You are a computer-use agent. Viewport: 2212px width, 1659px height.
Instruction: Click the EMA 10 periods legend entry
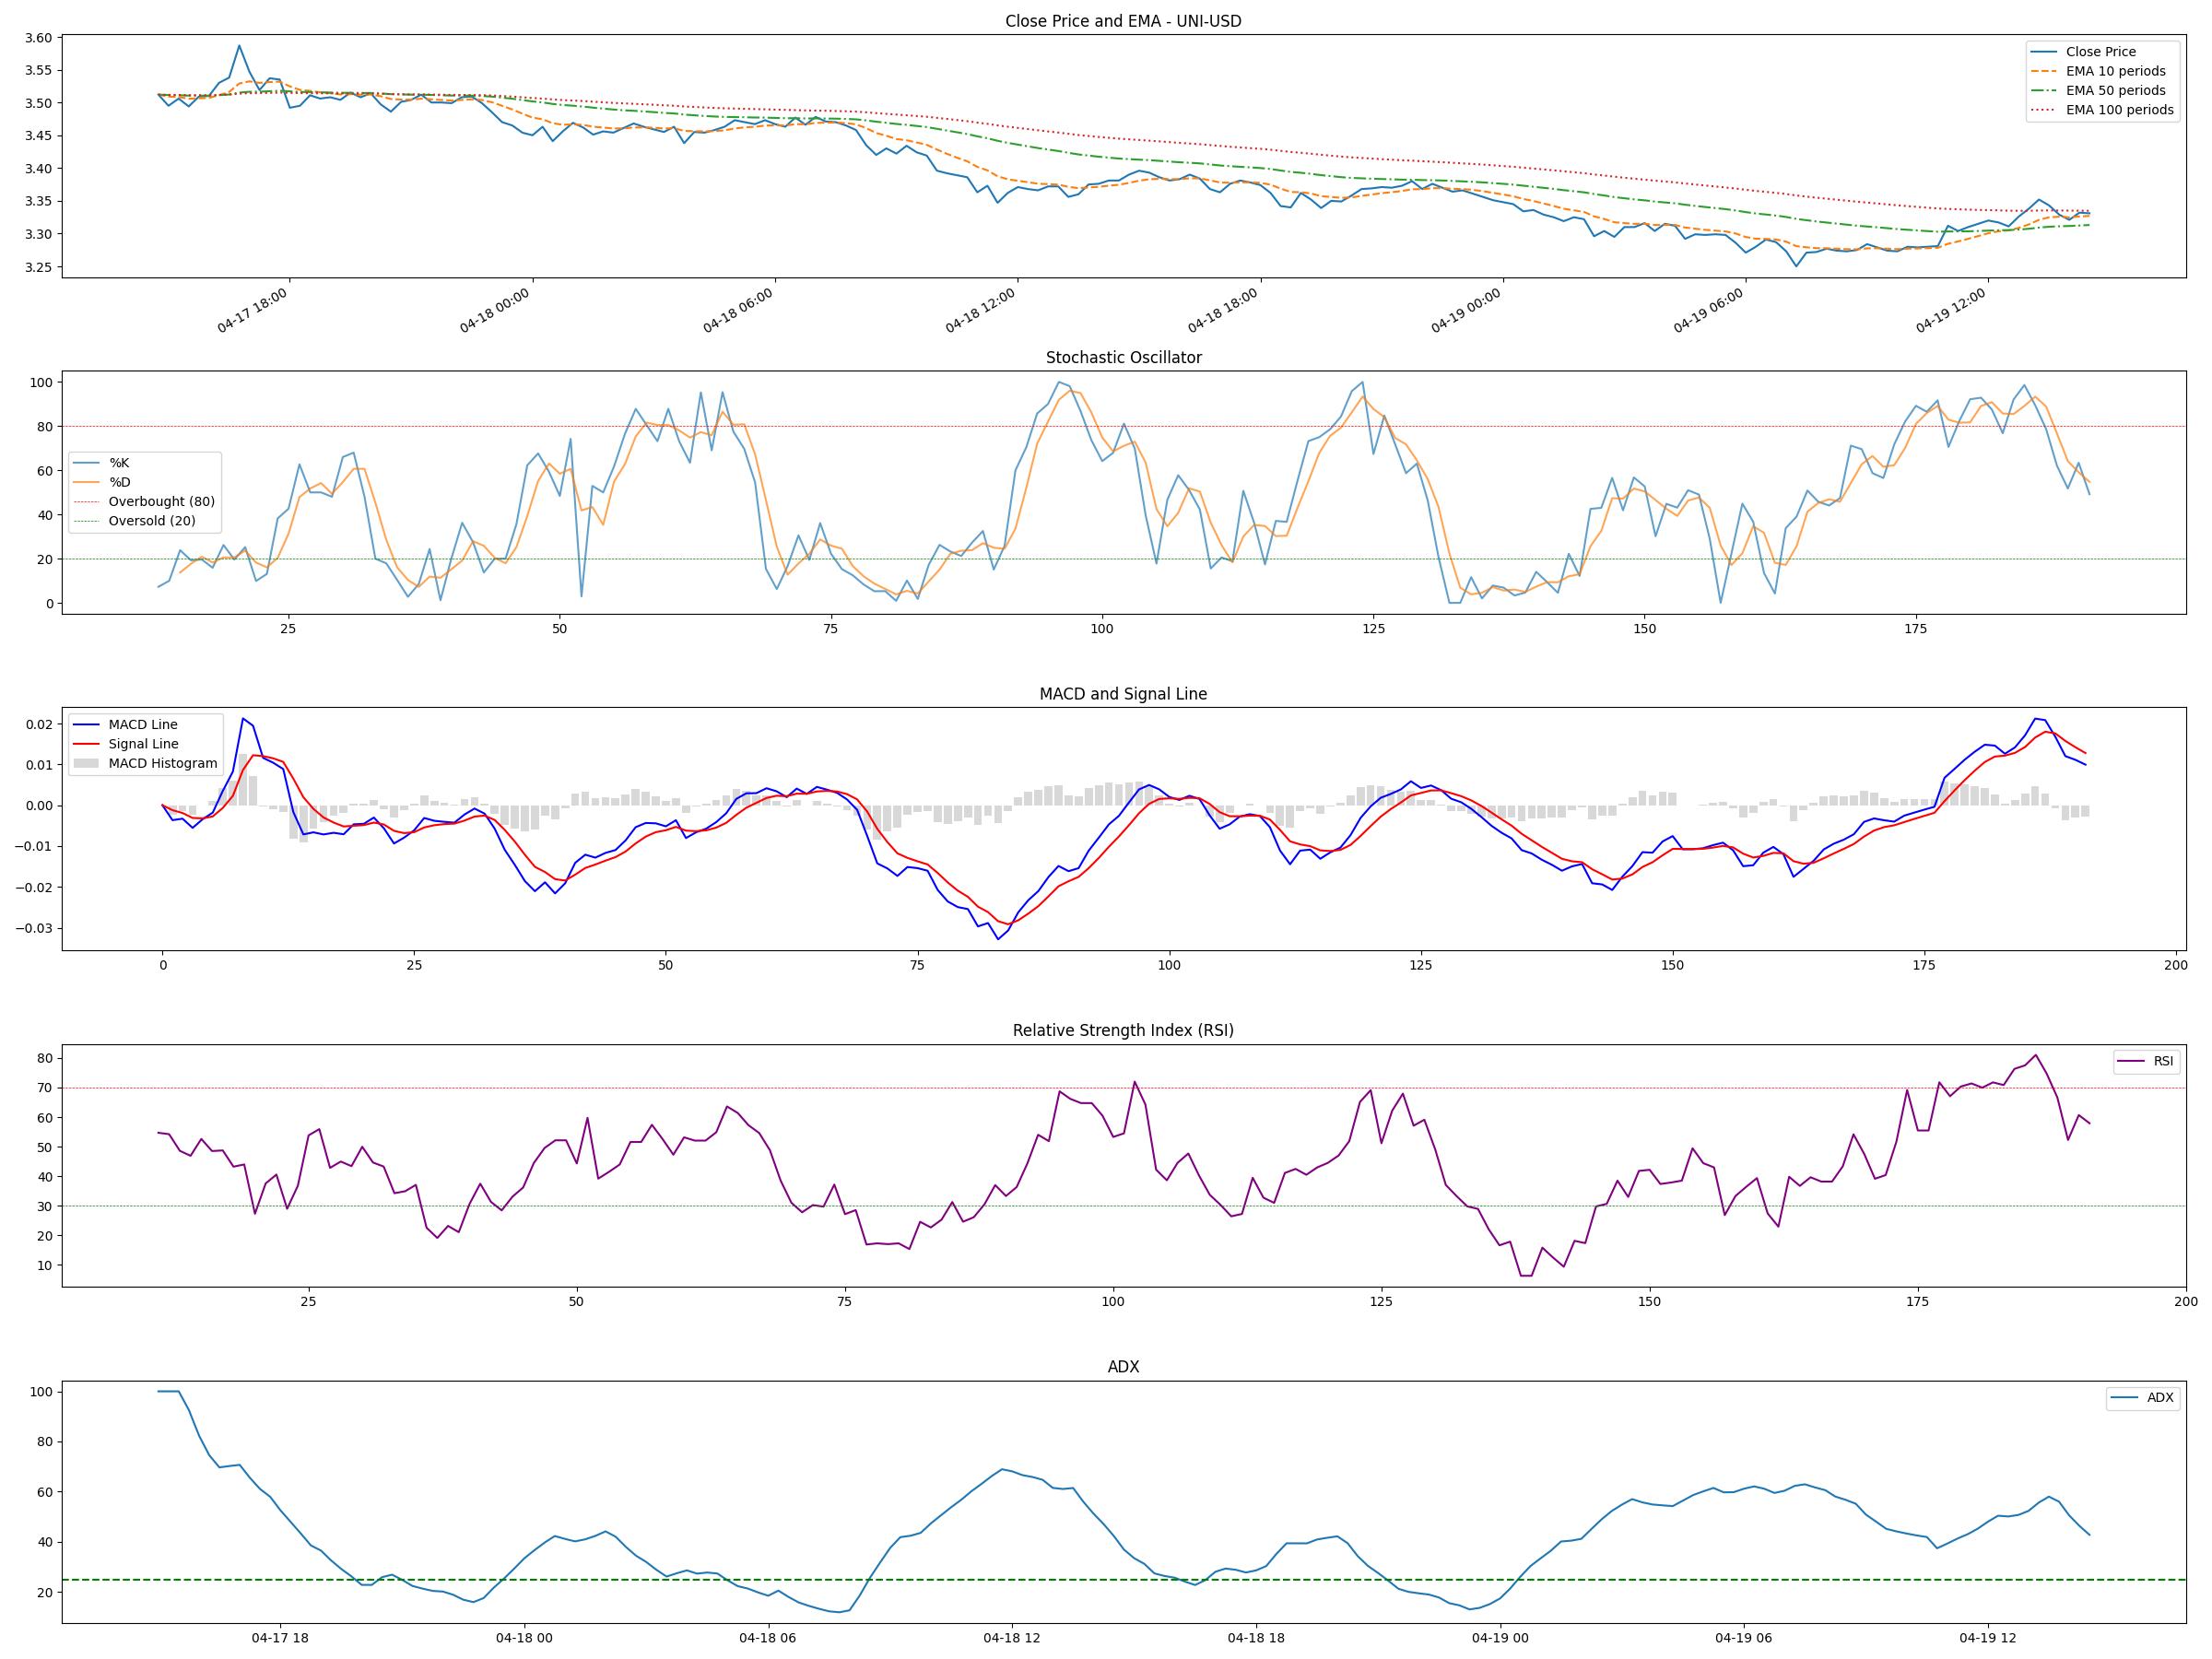pos(2115,71)
